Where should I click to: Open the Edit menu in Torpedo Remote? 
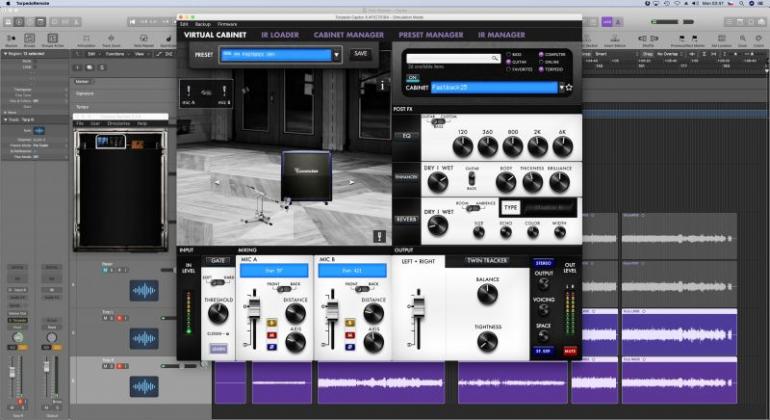[184, 24]
